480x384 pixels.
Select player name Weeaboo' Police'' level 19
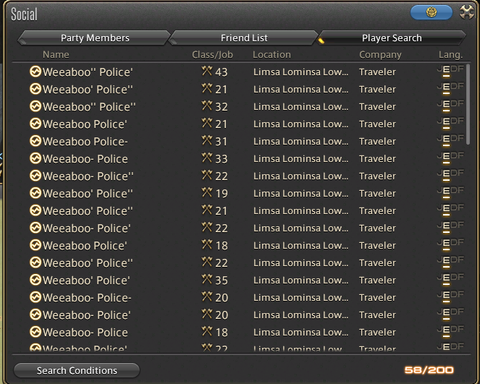[88, 193]
